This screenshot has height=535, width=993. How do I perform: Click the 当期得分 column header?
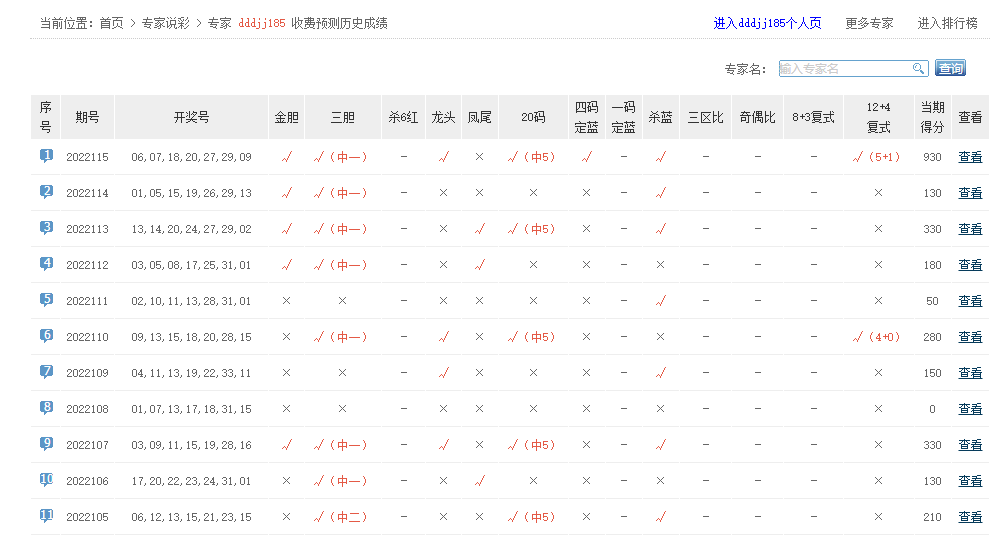(932, 117)
